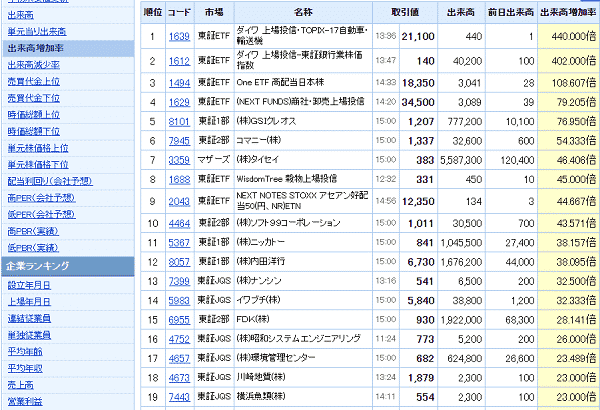Click the 市場 column header
600x410 pixels.
(x=214, y=12)
